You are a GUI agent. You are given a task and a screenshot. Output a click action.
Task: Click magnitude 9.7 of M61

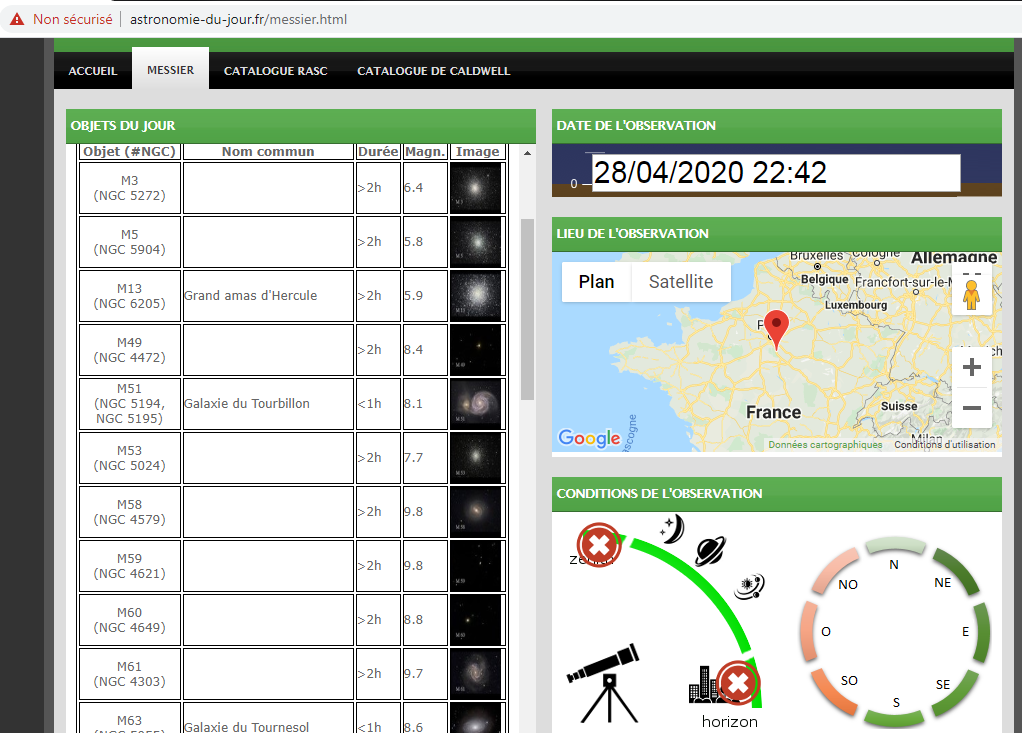[x=413, y=674]
